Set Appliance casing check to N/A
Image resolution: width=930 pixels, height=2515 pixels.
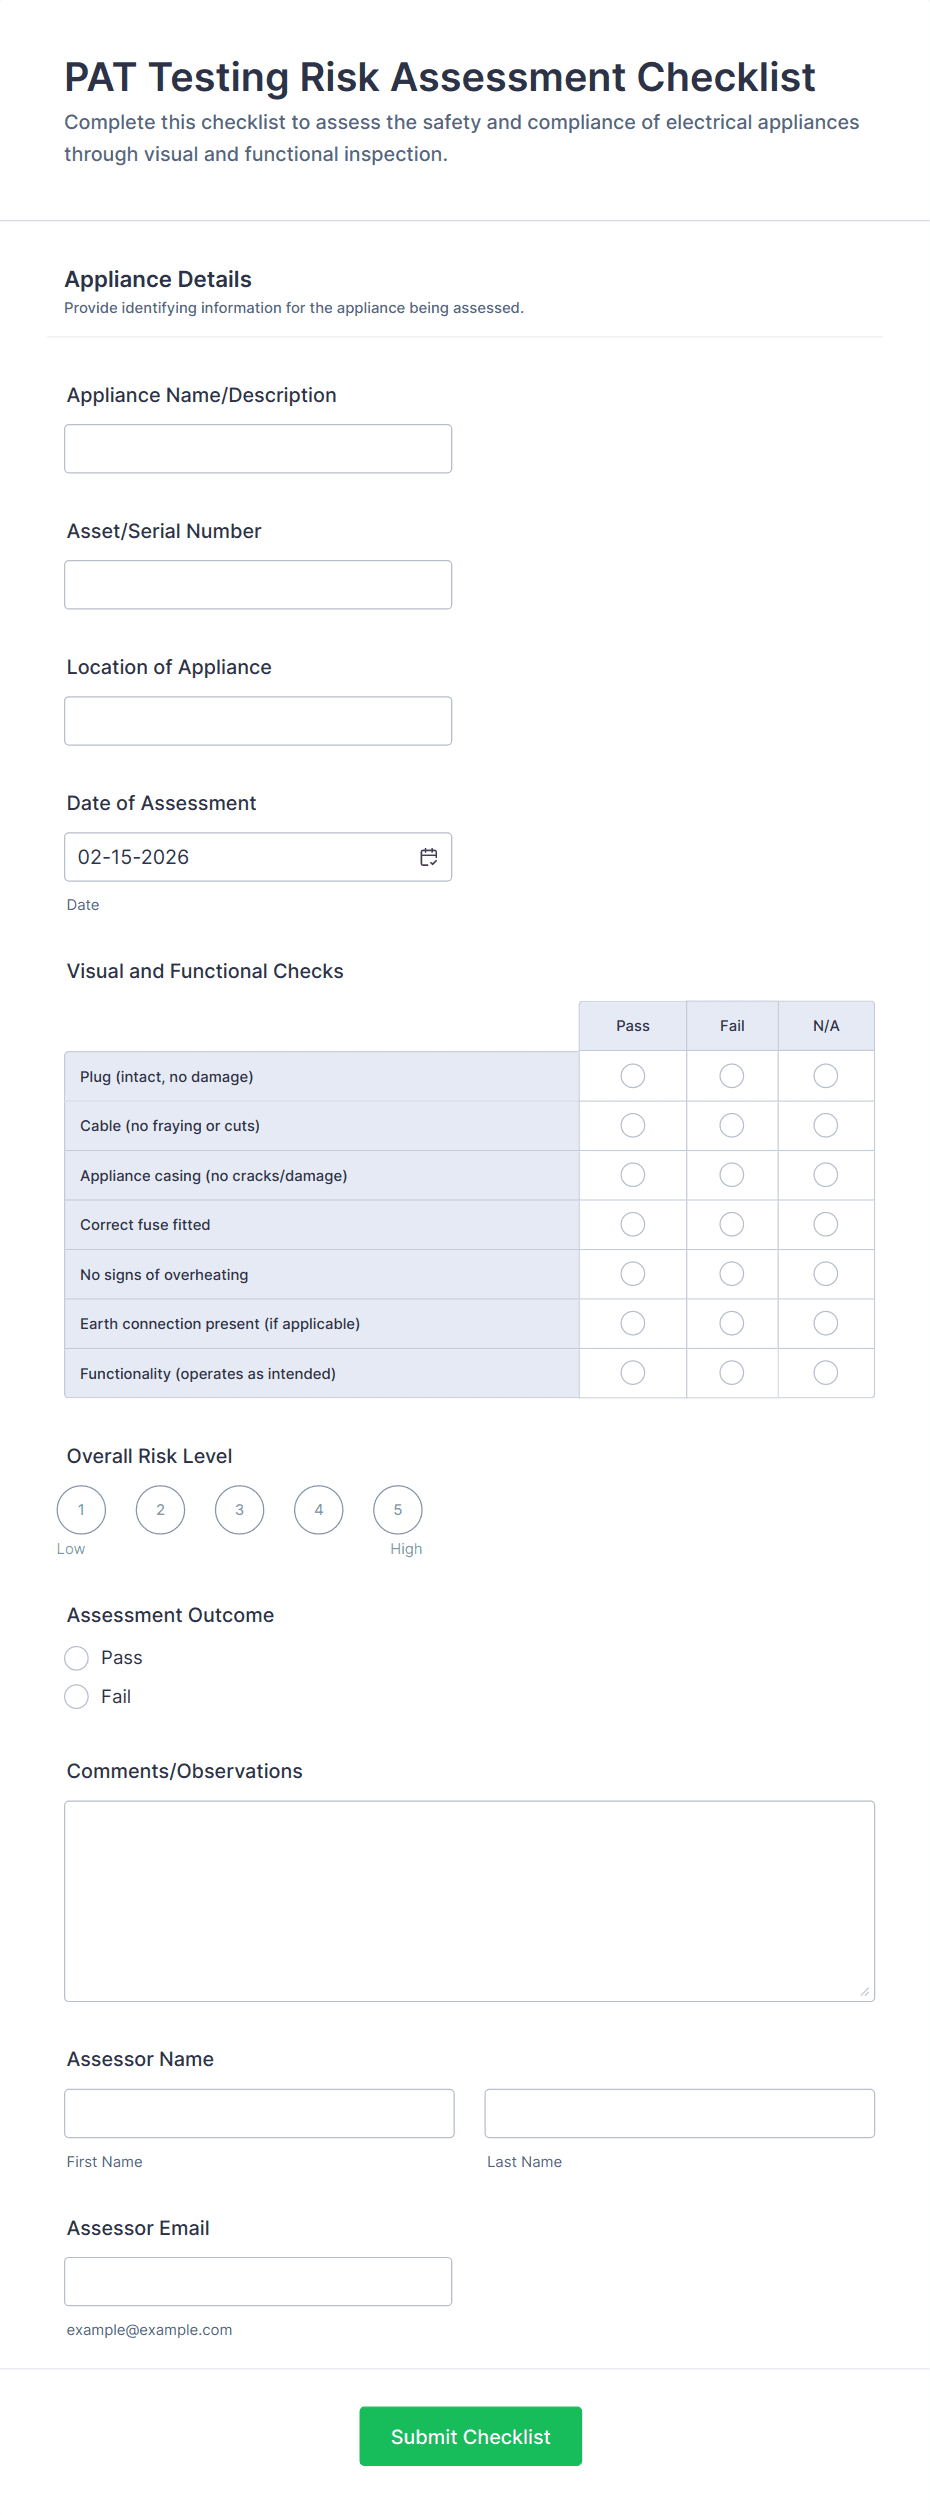826,1175
